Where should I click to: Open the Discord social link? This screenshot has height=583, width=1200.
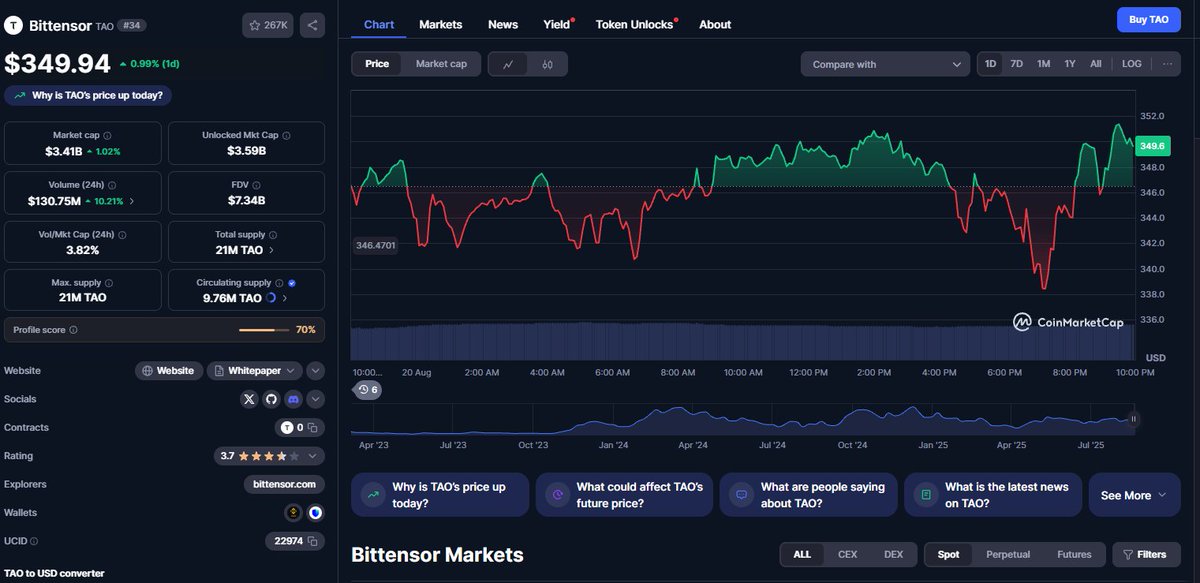pos(293,399)
